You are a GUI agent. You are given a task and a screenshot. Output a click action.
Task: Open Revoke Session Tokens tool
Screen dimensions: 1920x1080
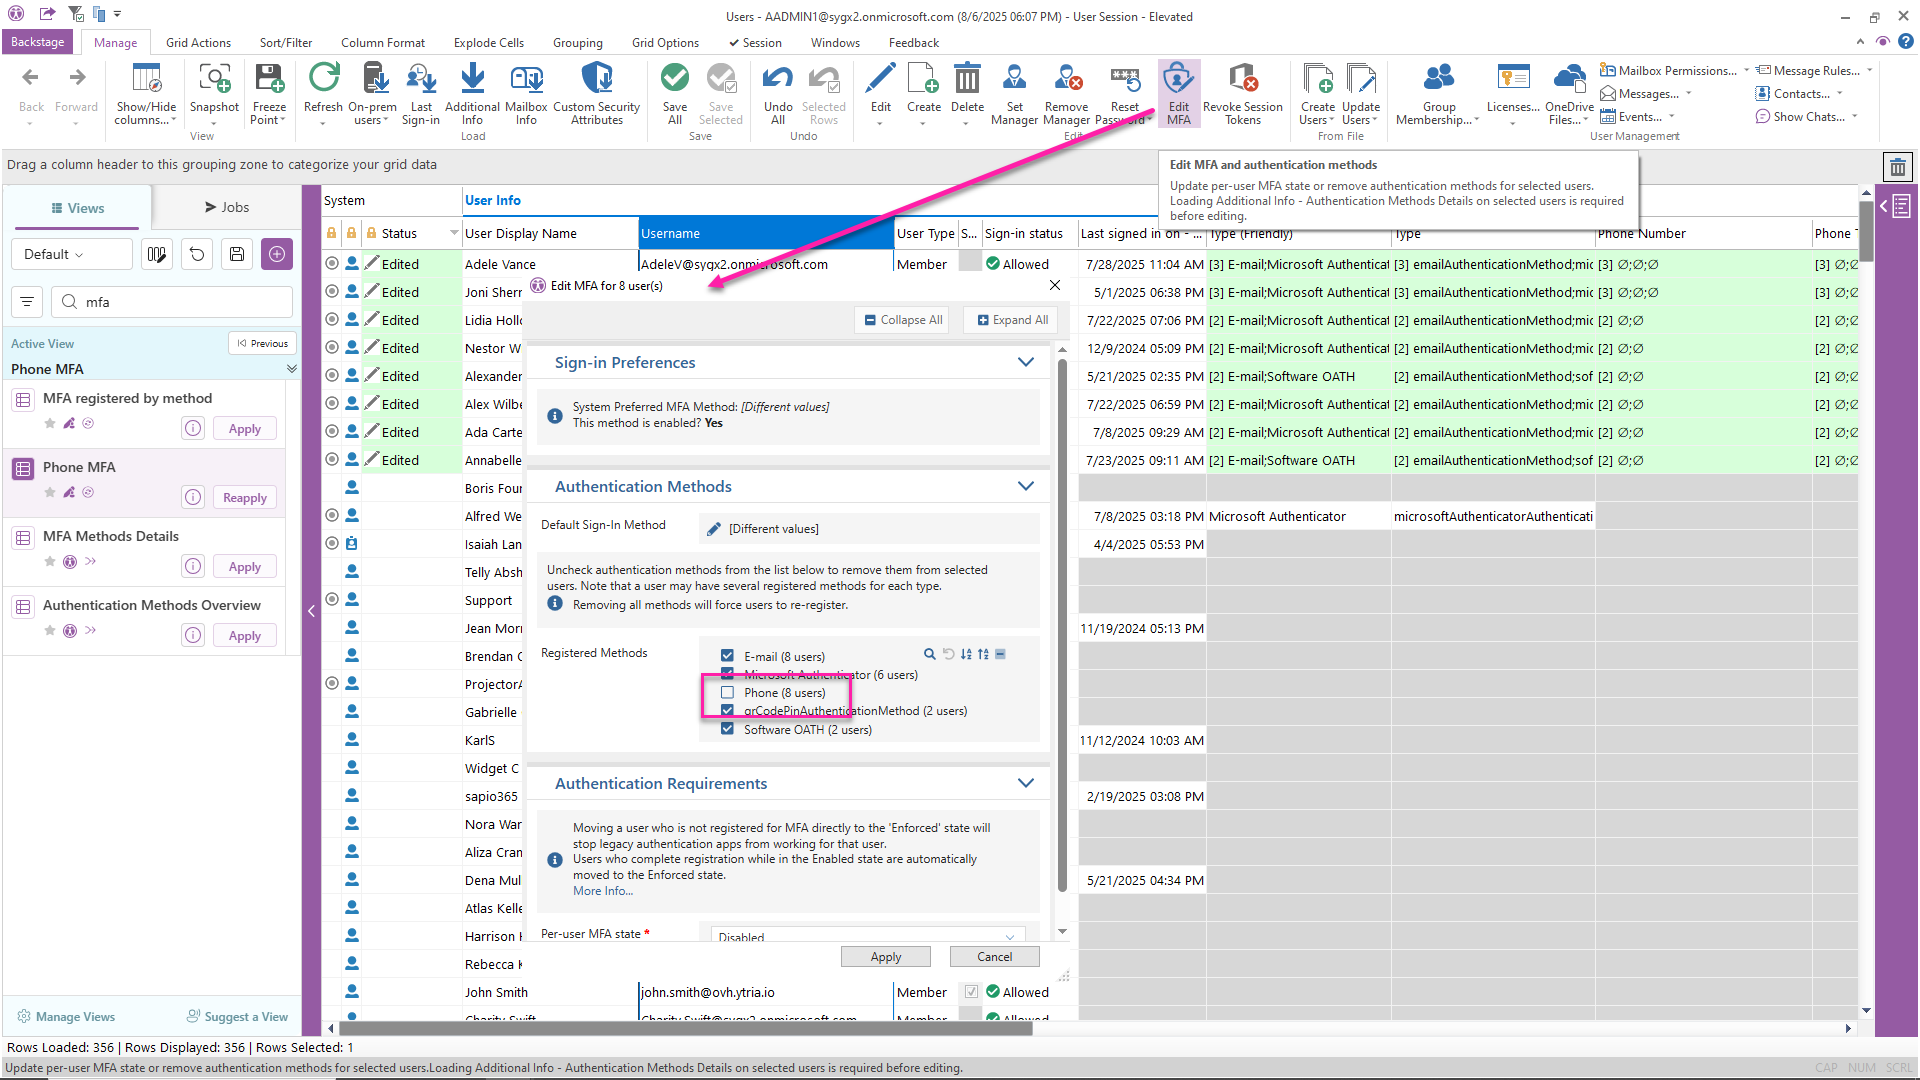(1242, 93)
